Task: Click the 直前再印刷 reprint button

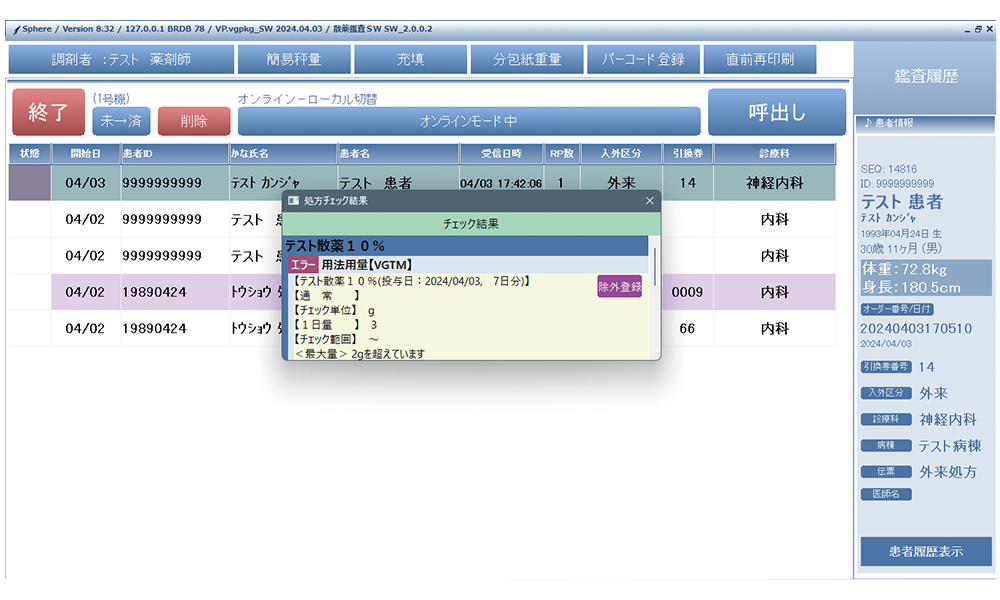Action: click(x=760, y=59)
